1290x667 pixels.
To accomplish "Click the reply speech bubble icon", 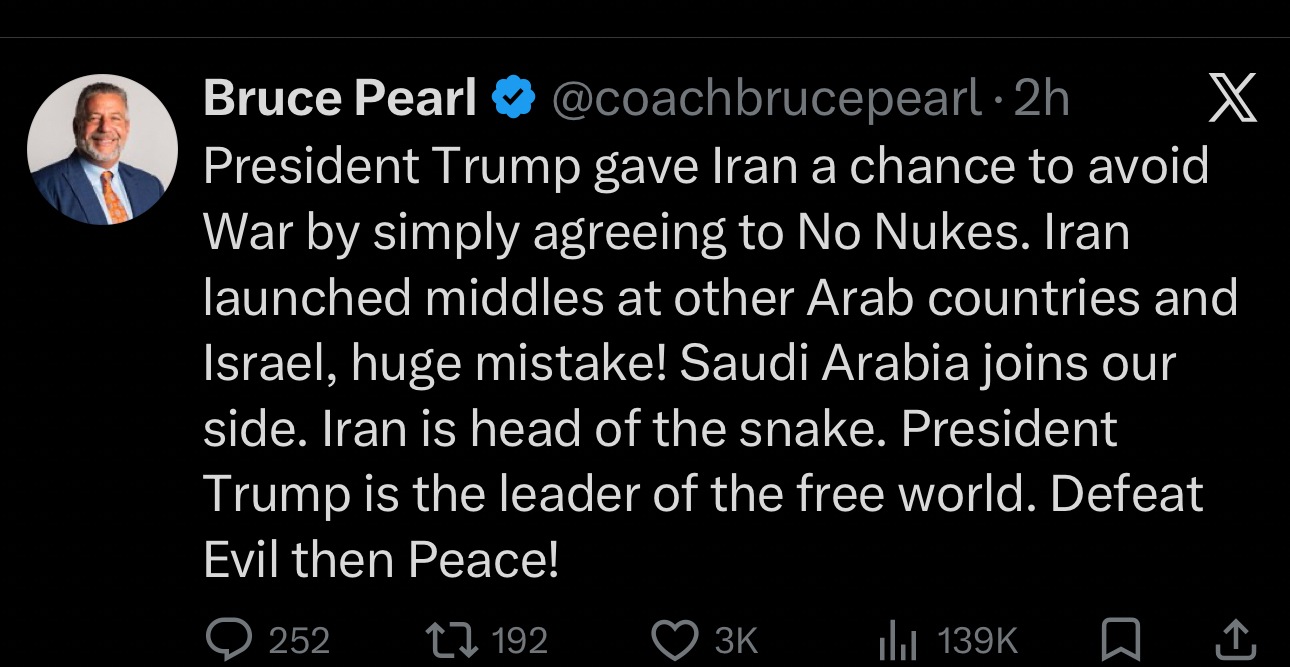I will click(227, 639).
